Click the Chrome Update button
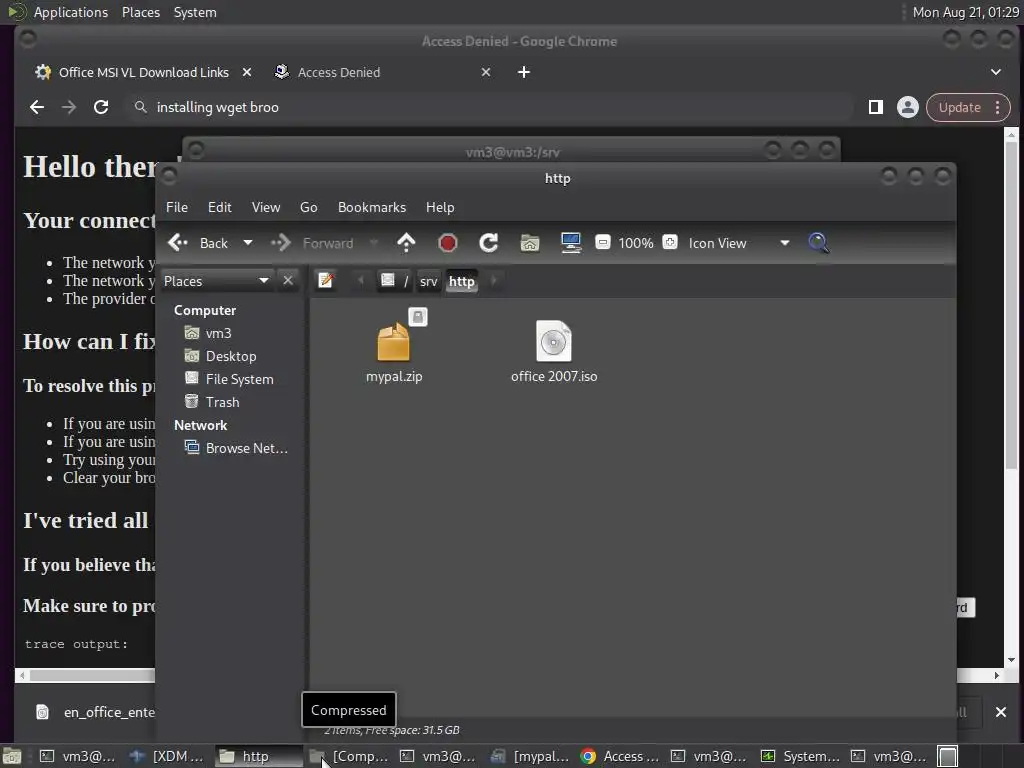This screenshot has height=768, width=1024. pyautogui.click(x=968, y=107)
